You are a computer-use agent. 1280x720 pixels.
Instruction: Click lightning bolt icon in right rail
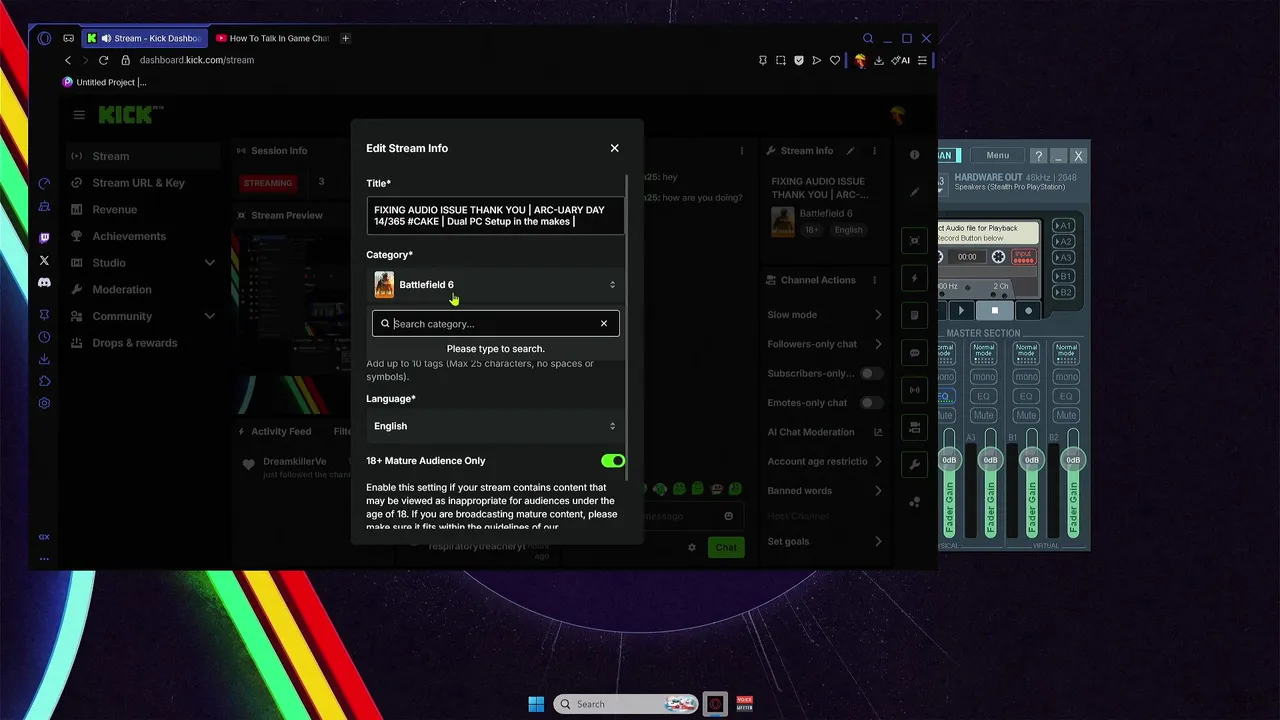coord(914,278)
